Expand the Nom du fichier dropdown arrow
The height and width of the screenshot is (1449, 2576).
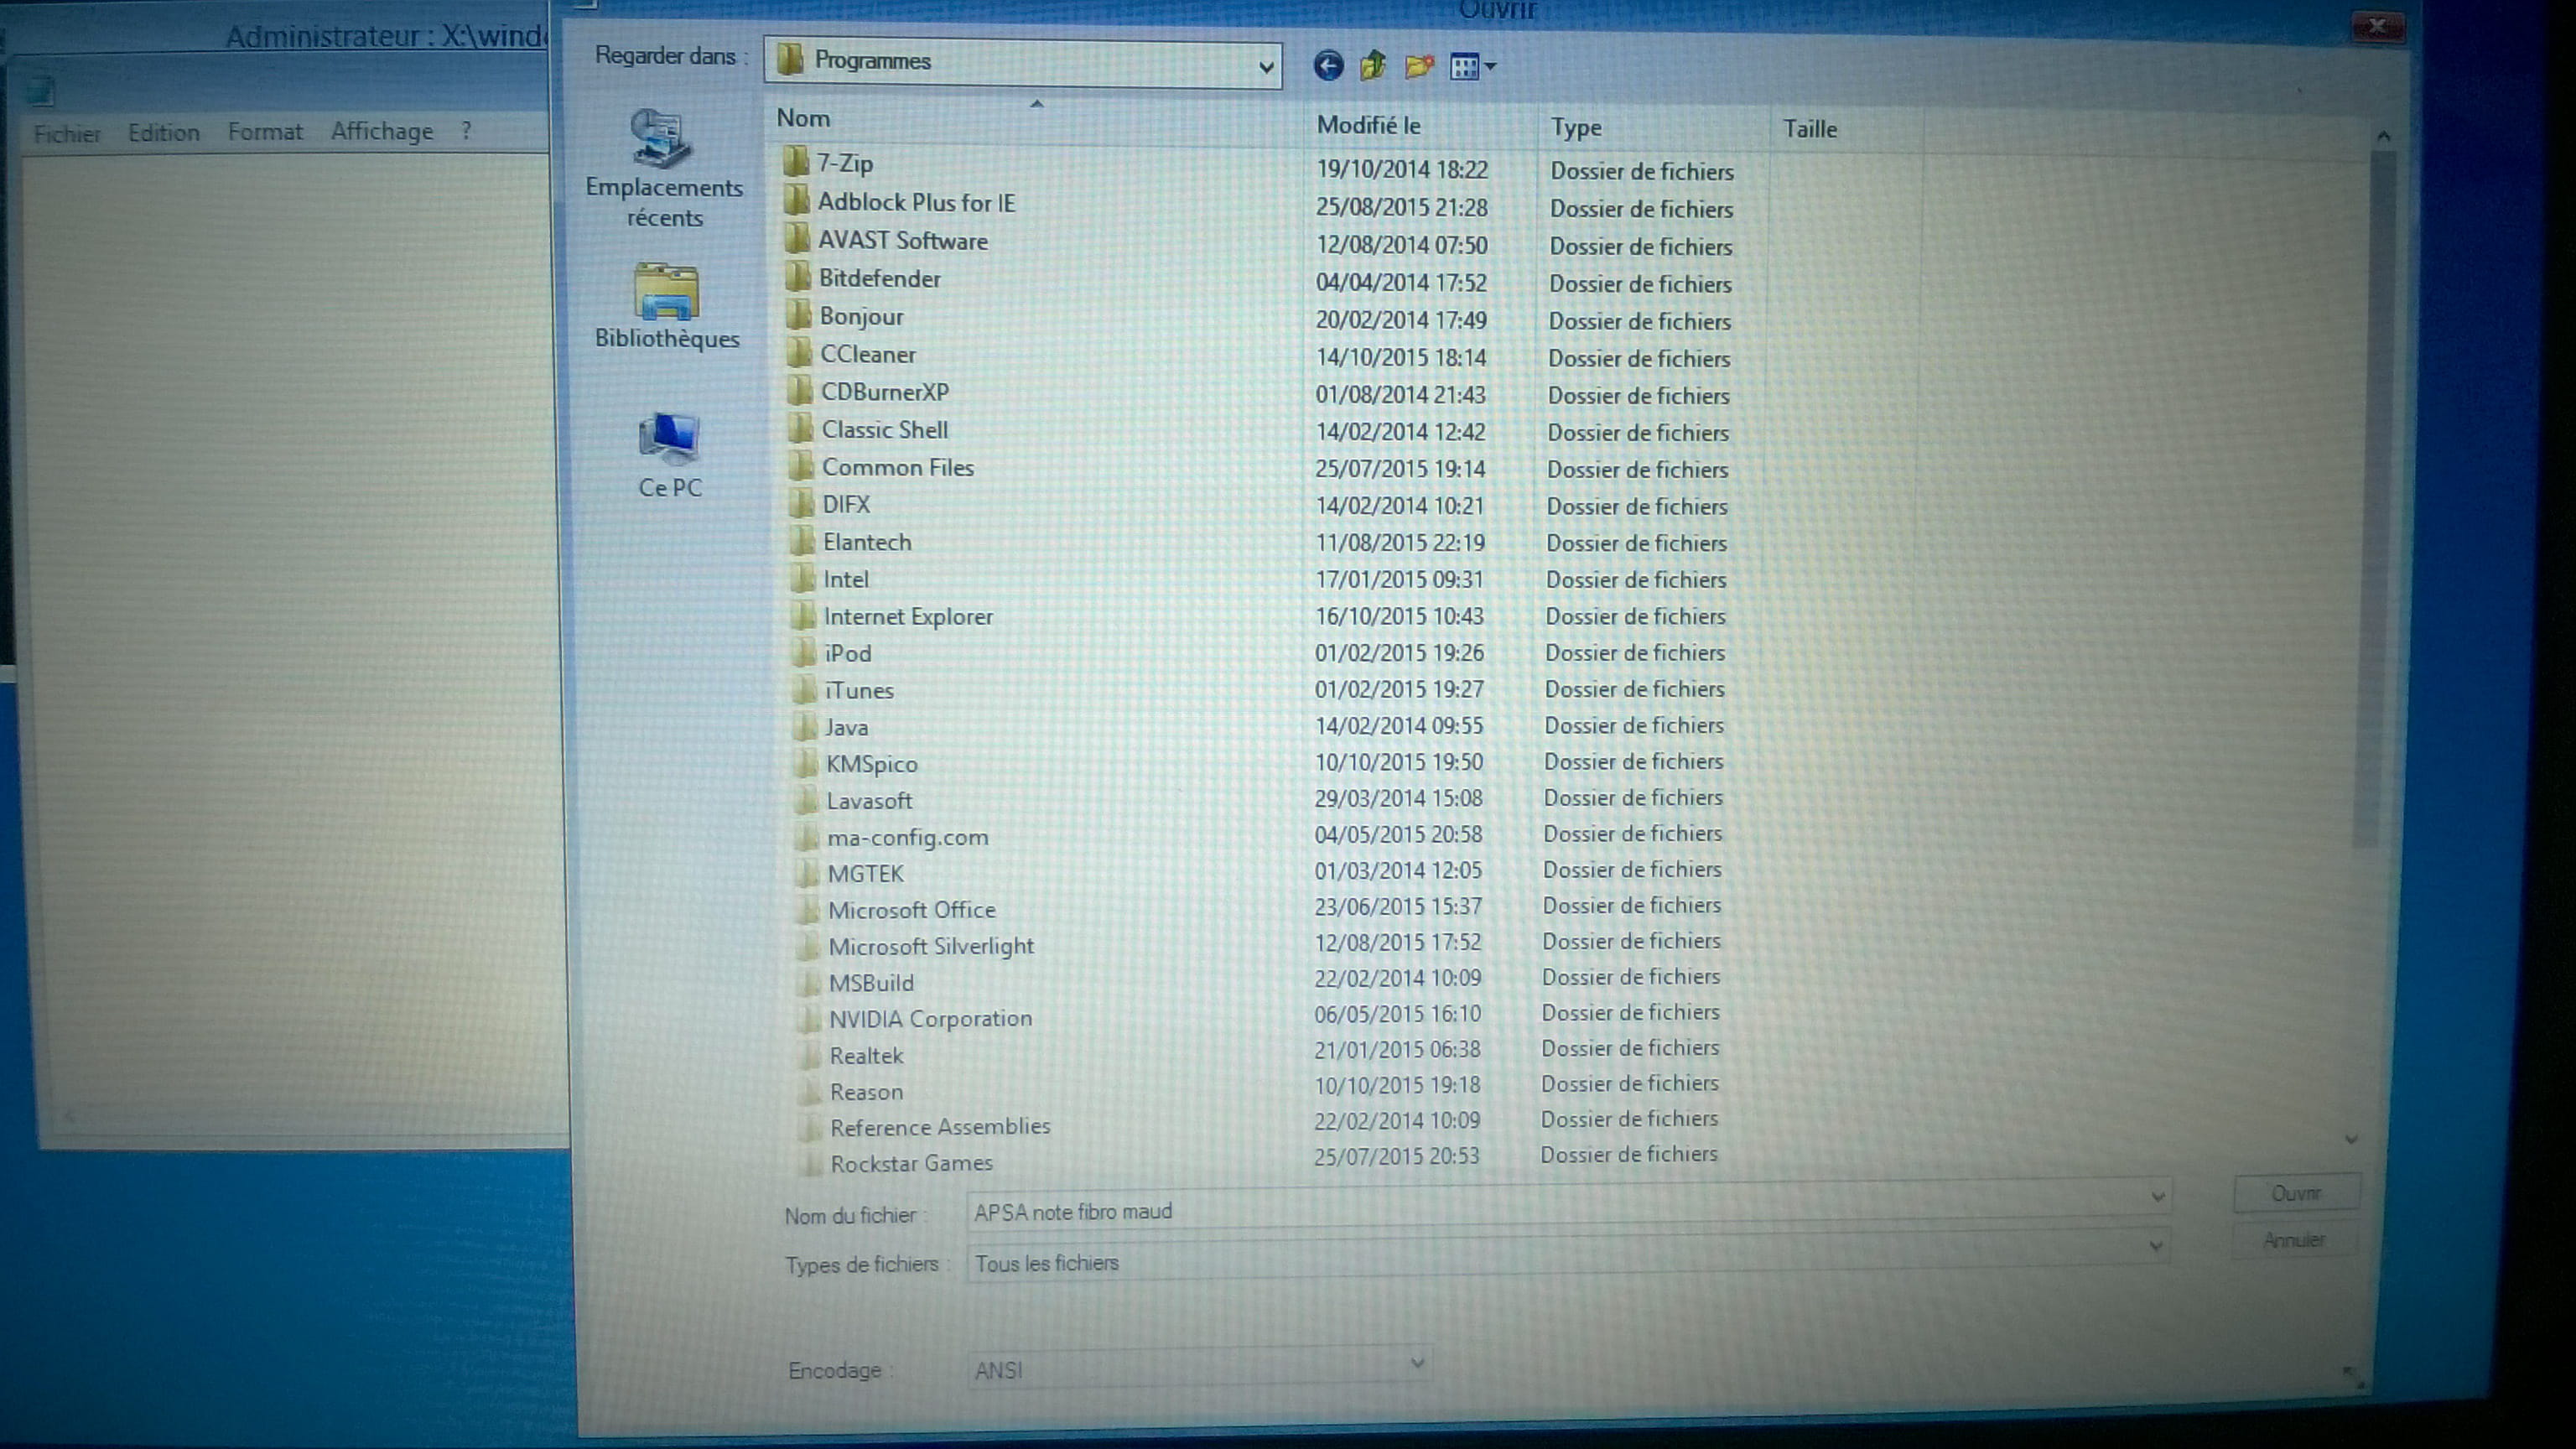2157,1197
